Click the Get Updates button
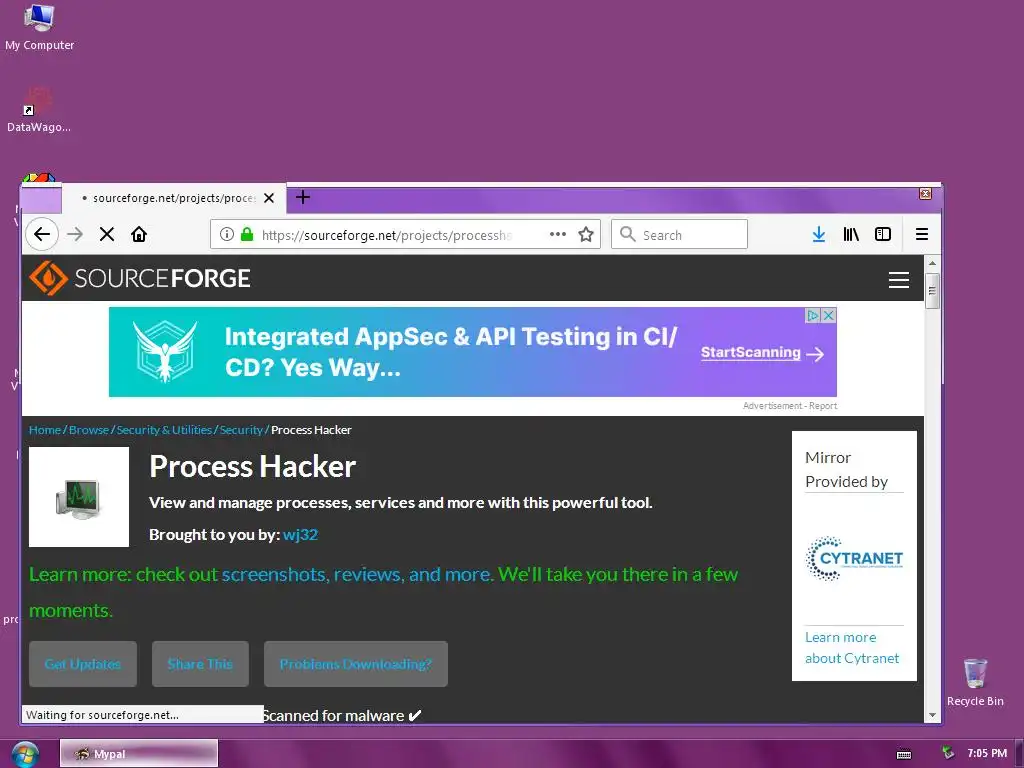Screen dimensions: 1024x768 point(83,664)
